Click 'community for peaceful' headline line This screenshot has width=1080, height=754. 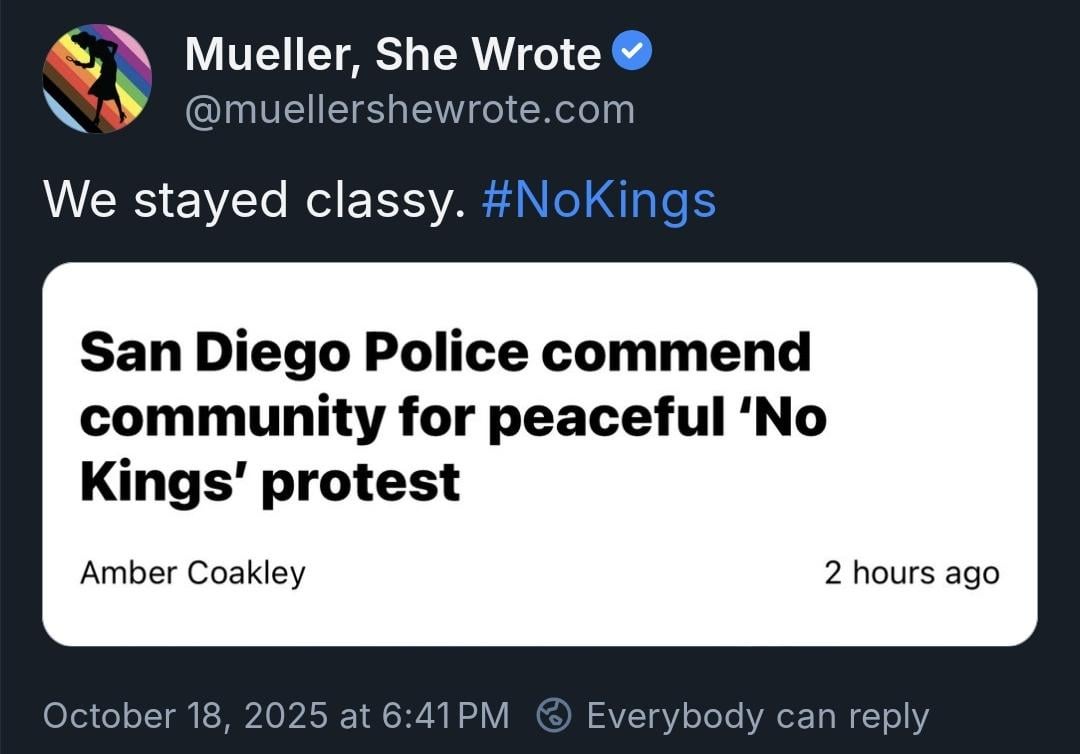[453, 417]
